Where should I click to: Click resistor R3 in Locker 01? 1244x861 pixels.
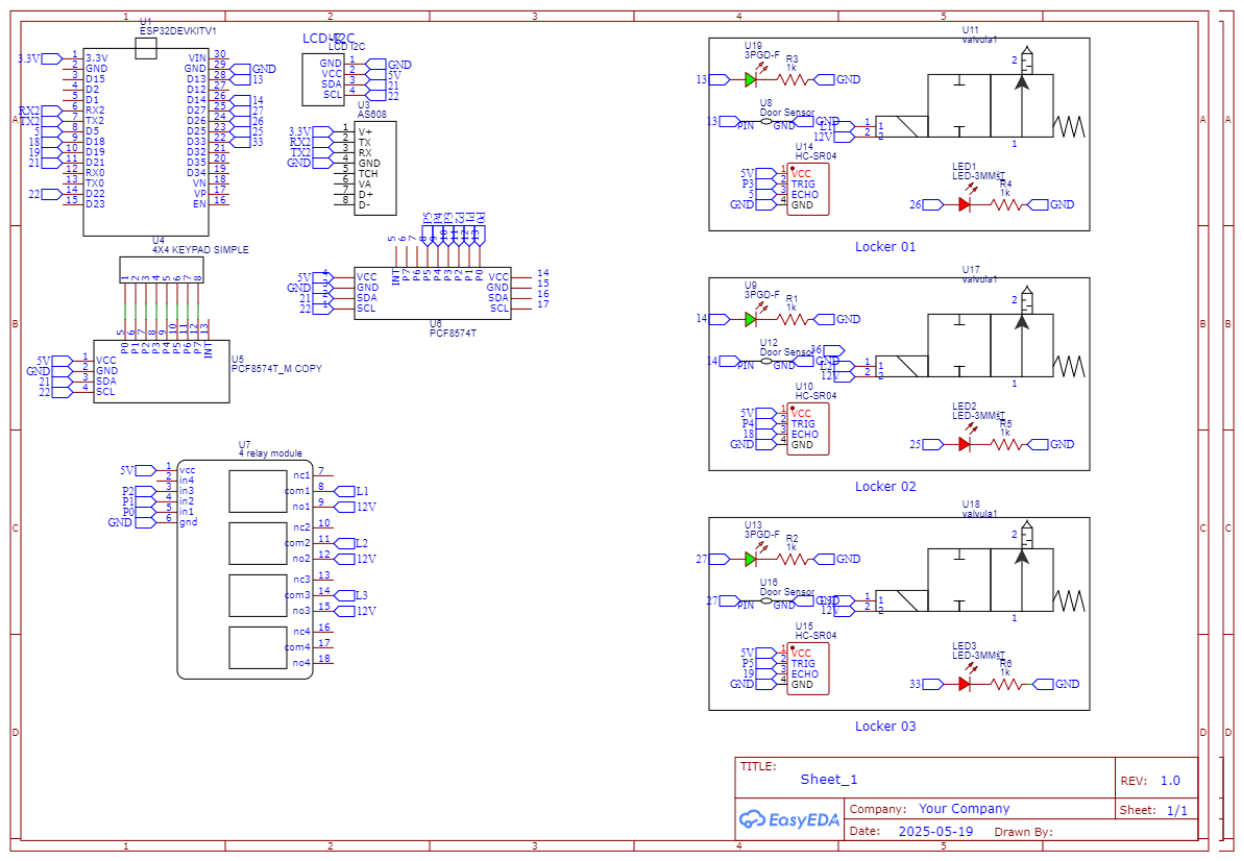[x=792, y=79]
